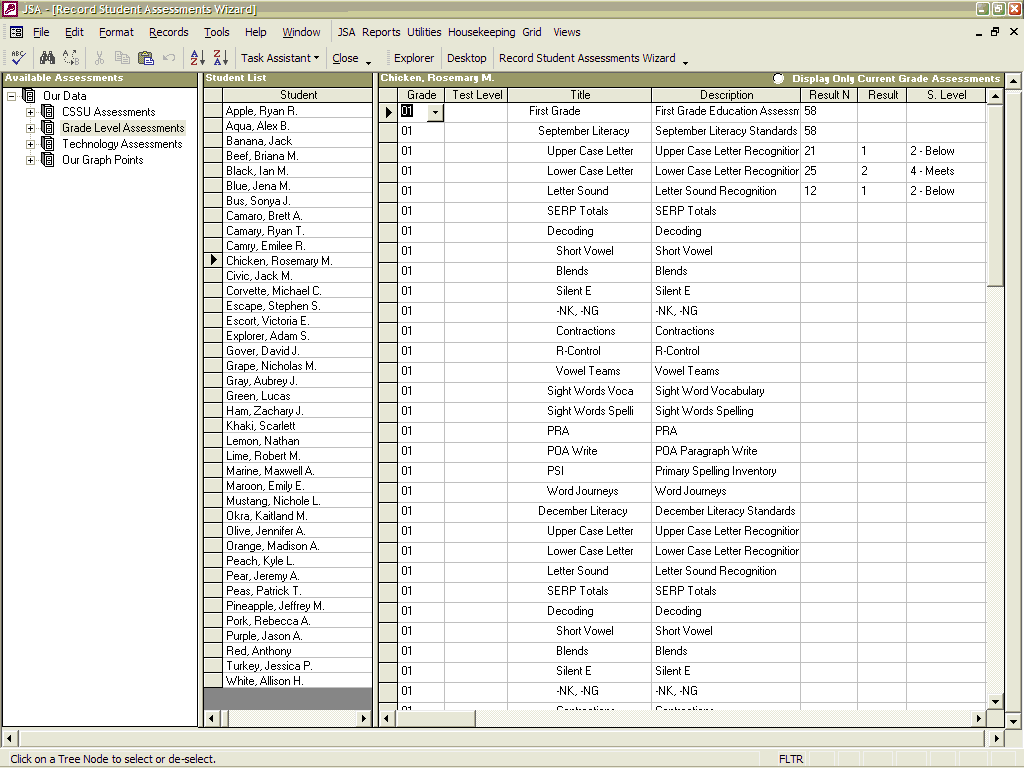Click the Replace A-to-B toolbar icon
This screenshot has width=1024, height=768.
71,58
